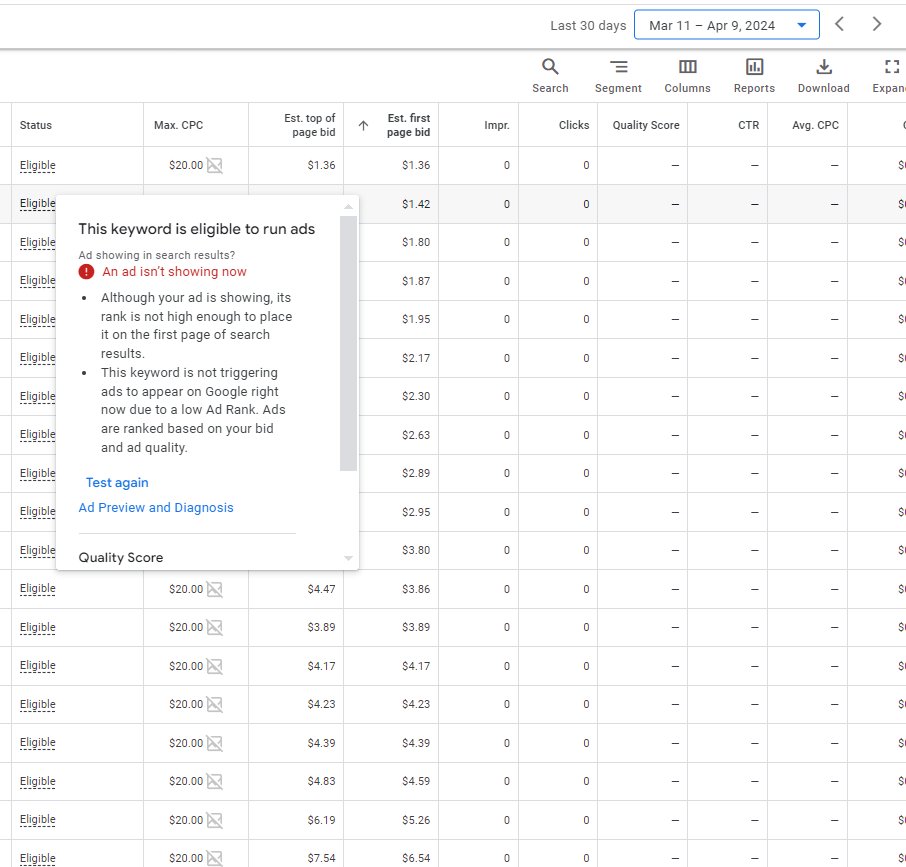906x867 pixels.
Task: Click the Test again link
Action: point(116,482)
